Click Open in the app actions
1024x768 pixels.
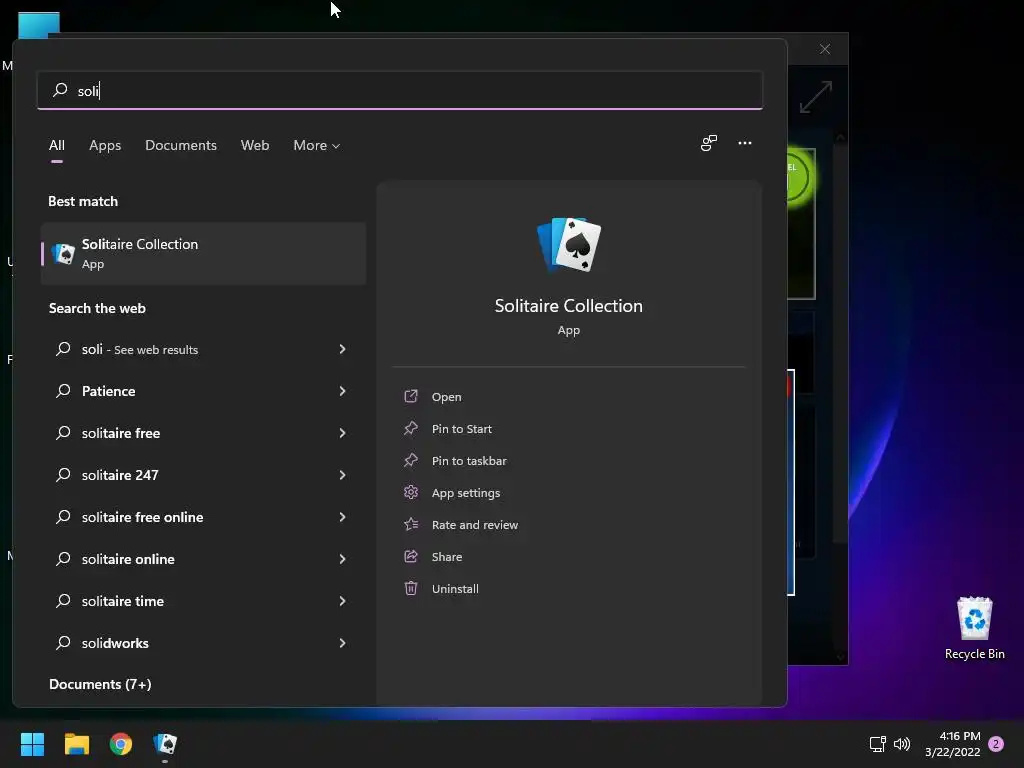click(447, 396)
